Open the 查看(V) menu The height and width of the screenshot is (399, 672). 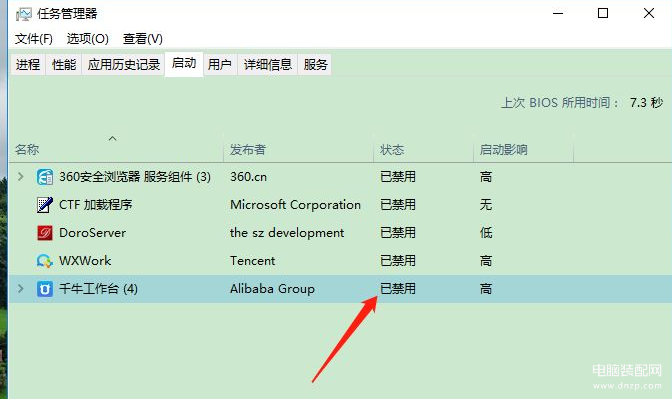click(143, 39)
